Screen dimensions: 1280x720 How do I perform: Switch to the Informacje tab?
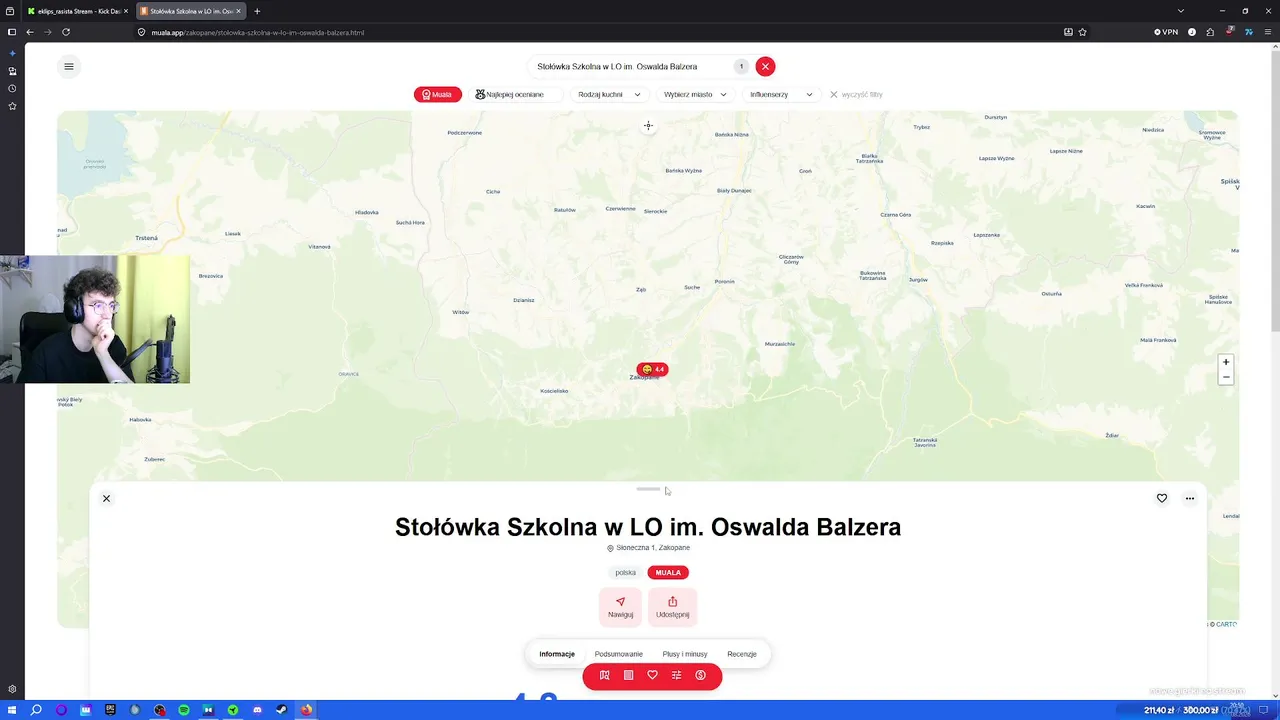point(557,654)
